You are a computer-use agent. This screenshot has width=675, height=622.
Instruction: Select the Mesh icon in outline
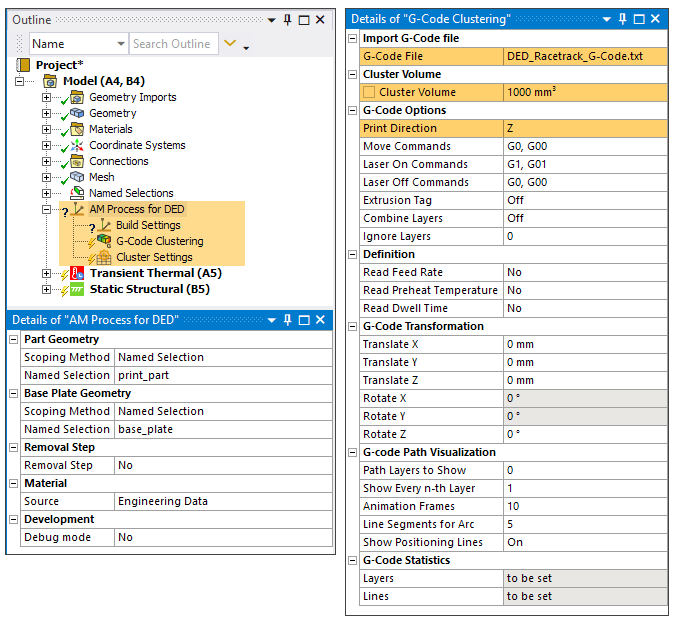[x=76, y=178]
